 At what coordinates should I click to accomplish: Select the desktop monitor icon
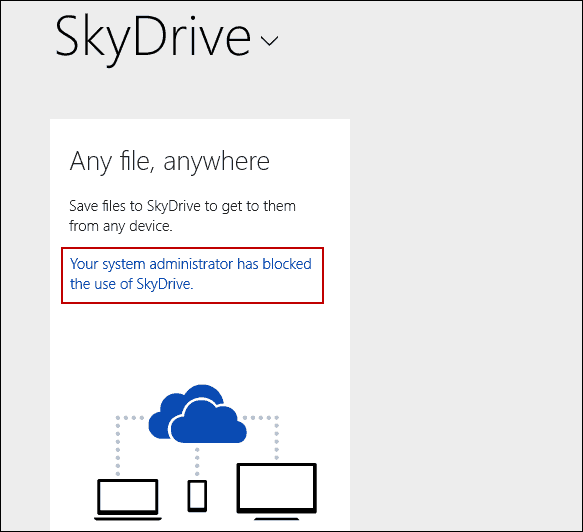pyautogui.click(x=277, y=491)
